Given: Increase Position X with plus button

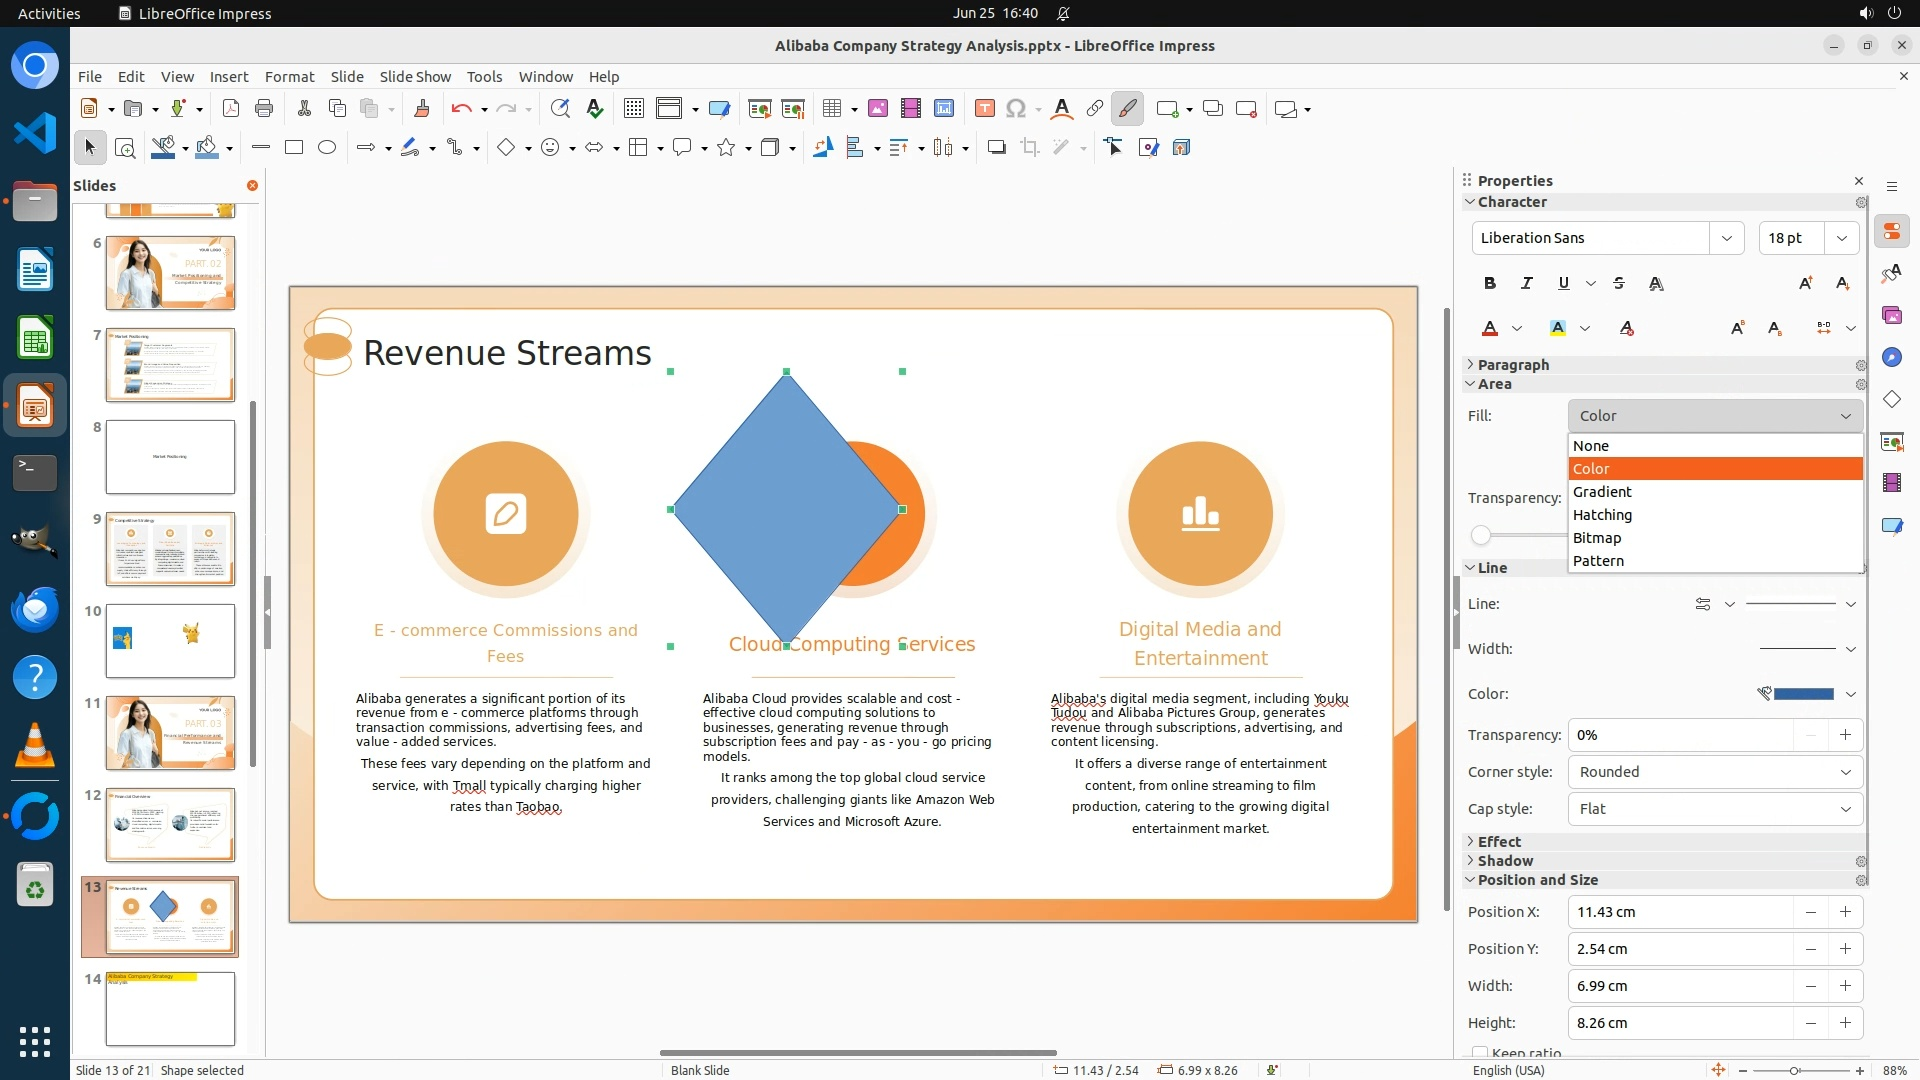Looking at the screenshot, I should 1845,911.
